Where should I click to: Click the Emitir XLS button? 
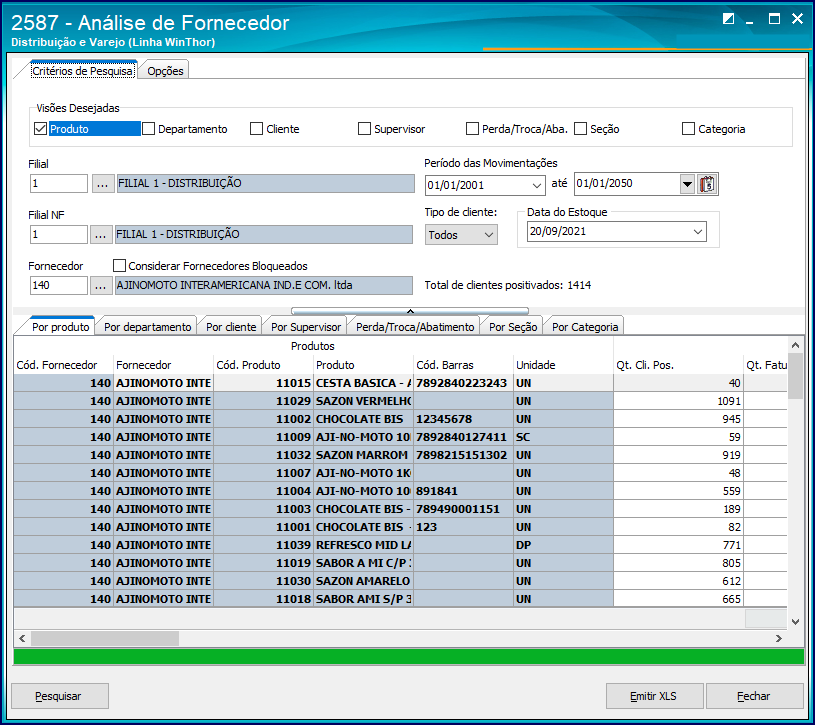[x=654, y=696]
